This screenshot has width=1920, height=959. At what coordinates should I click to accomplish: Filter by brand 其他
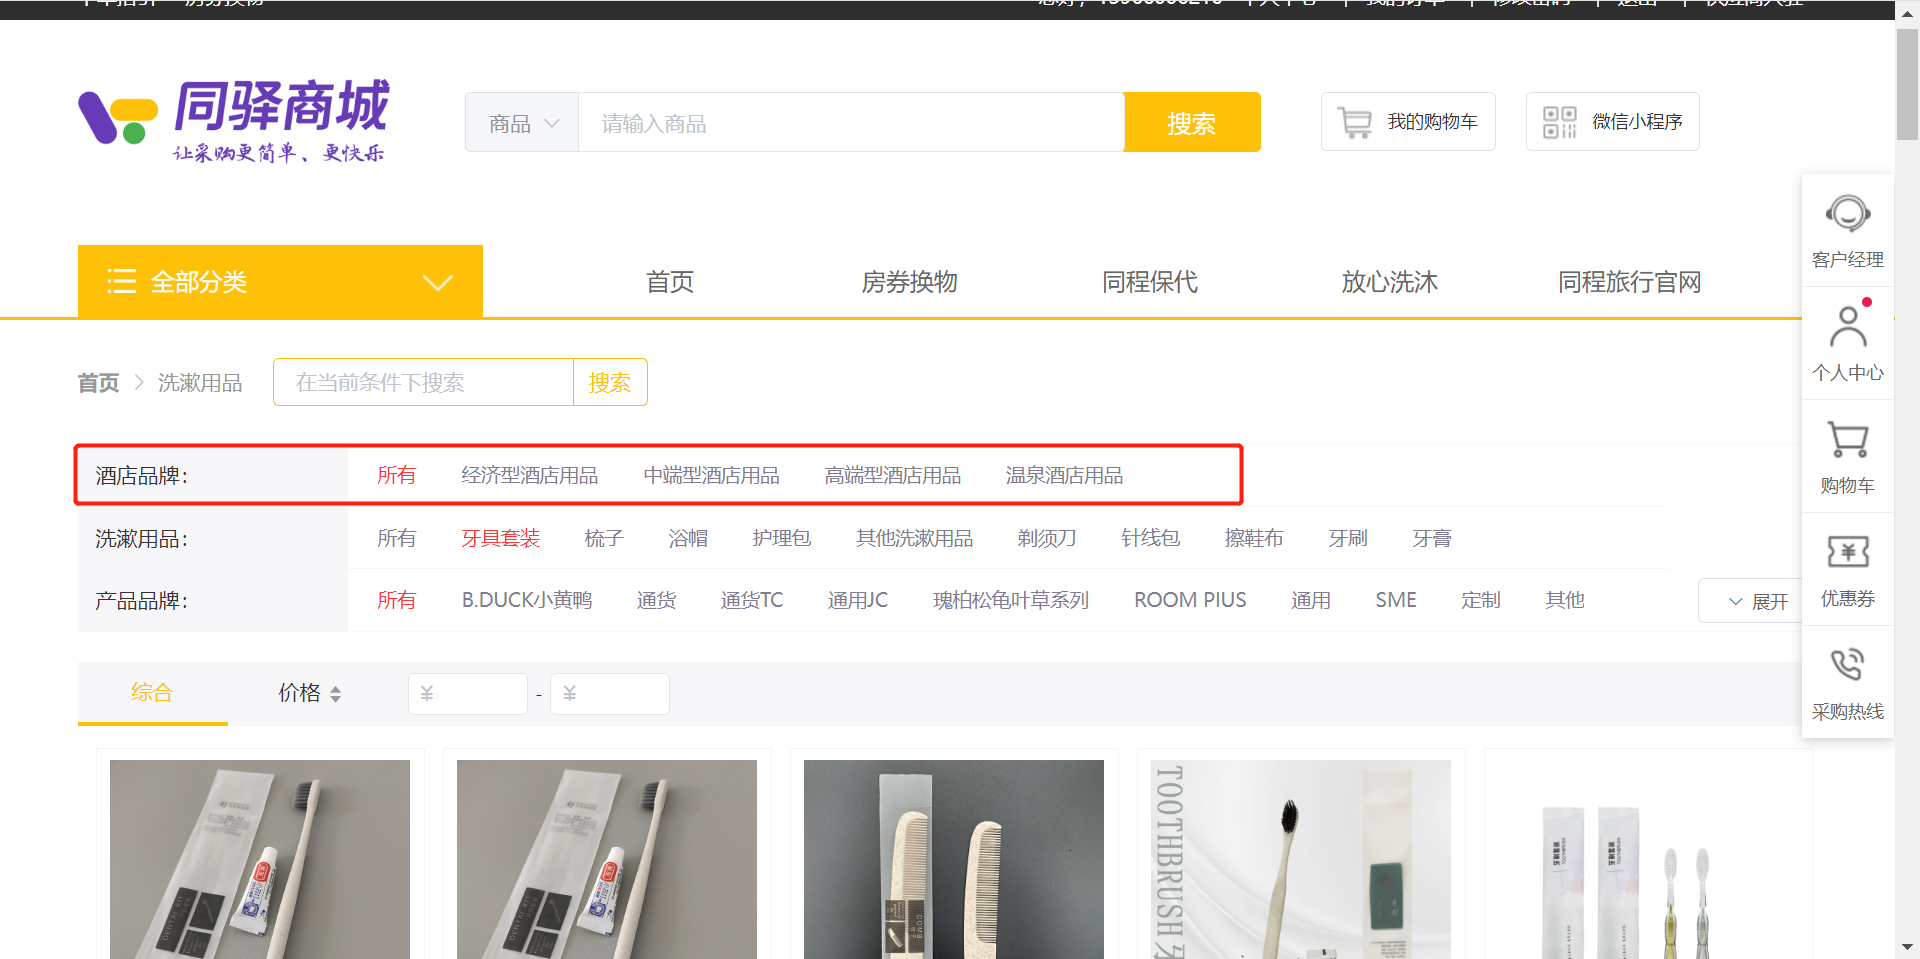coord(1565,601)
